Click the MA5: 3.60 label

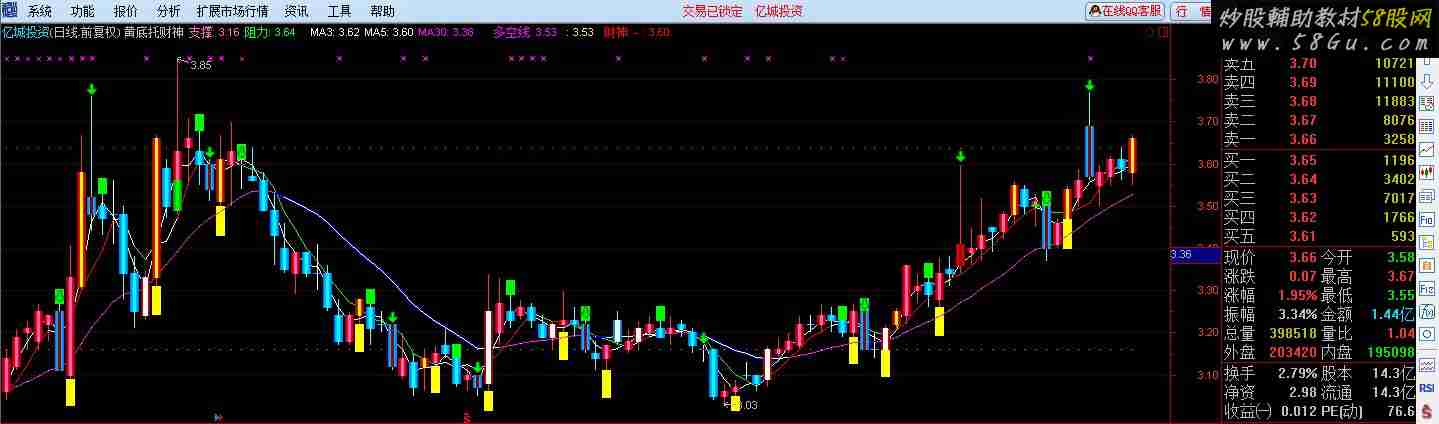click(389, 32)
